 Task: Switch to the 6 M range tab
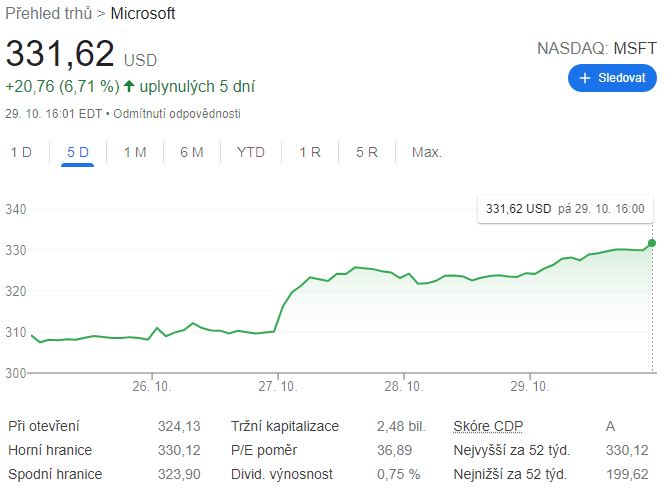(x=192, y=152)
